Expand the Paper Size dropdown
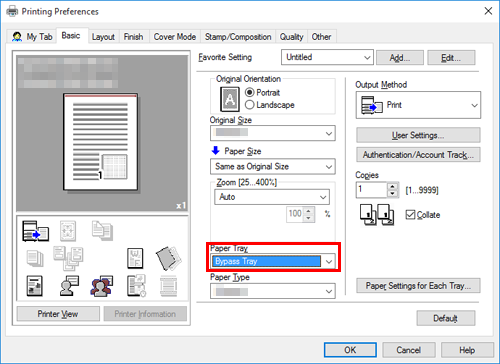 [273, 166]
